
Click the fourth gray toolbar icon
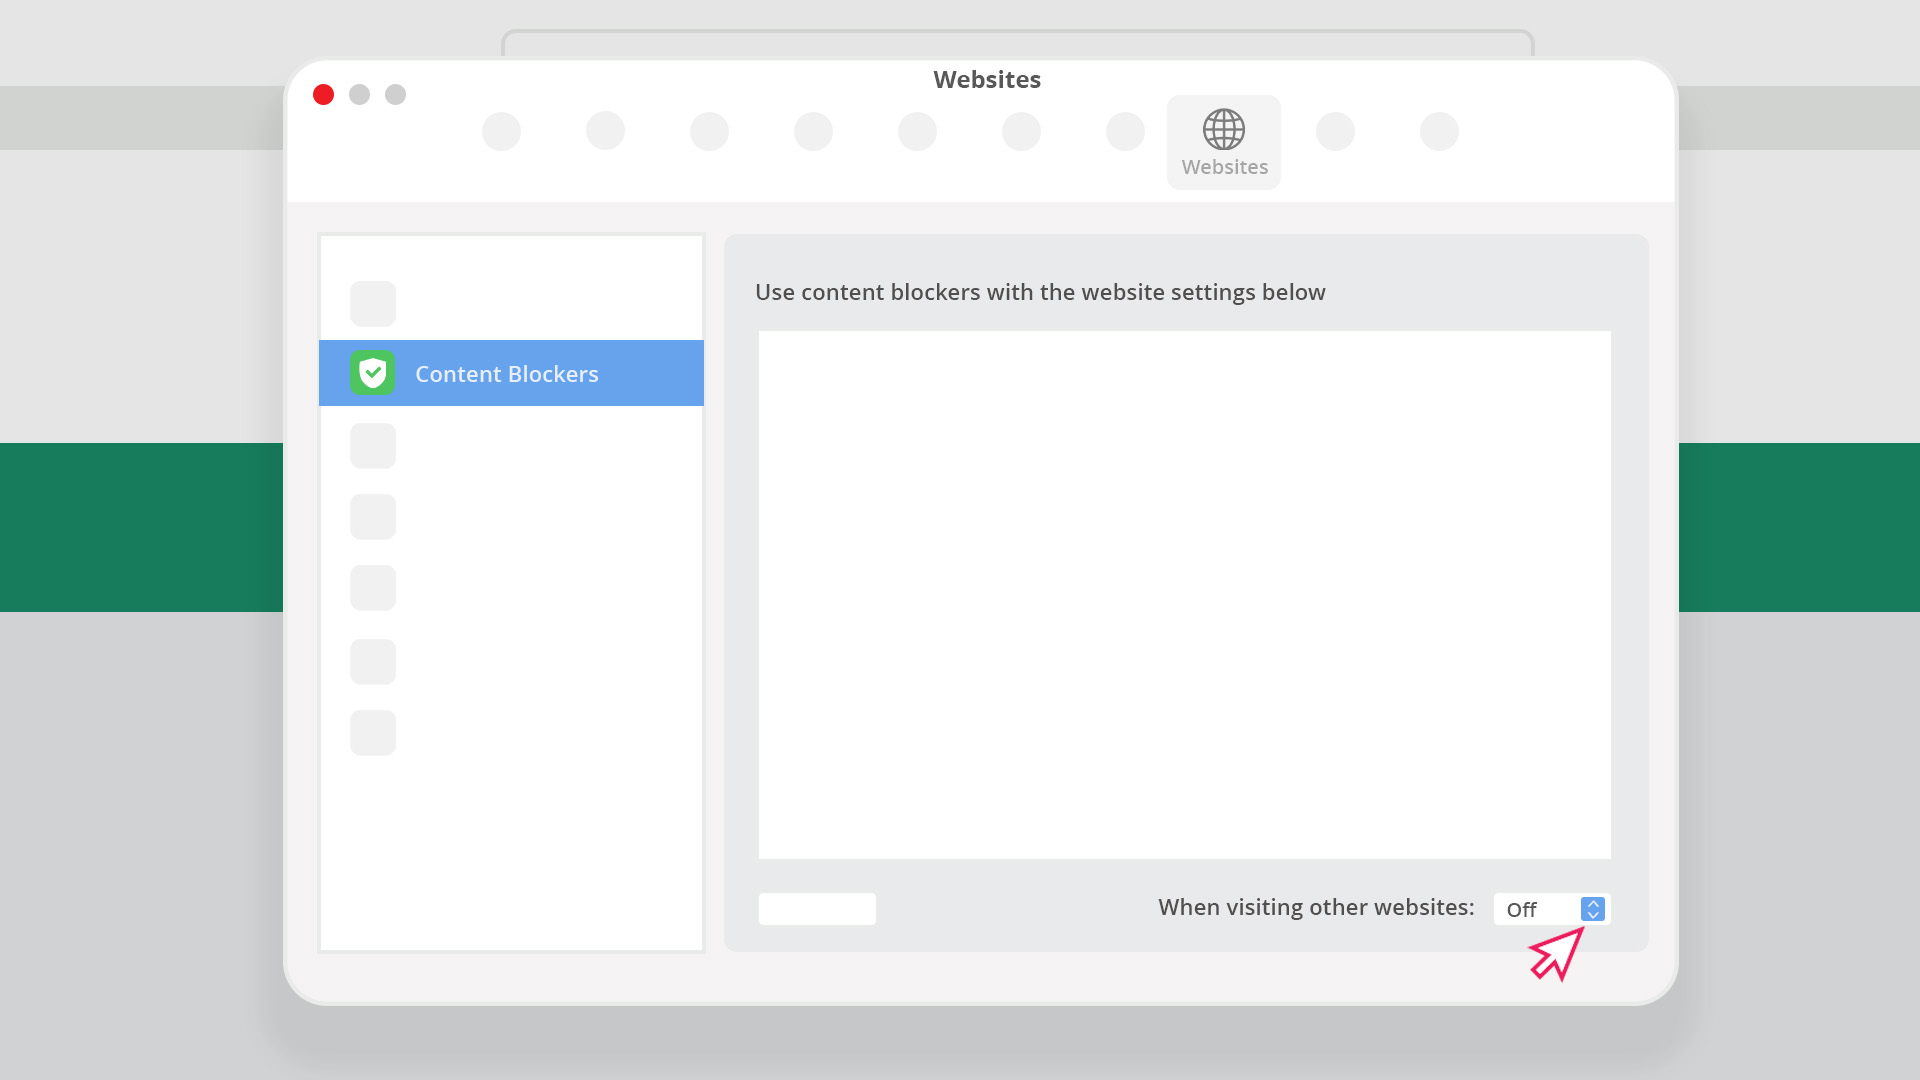pos(814,131)
